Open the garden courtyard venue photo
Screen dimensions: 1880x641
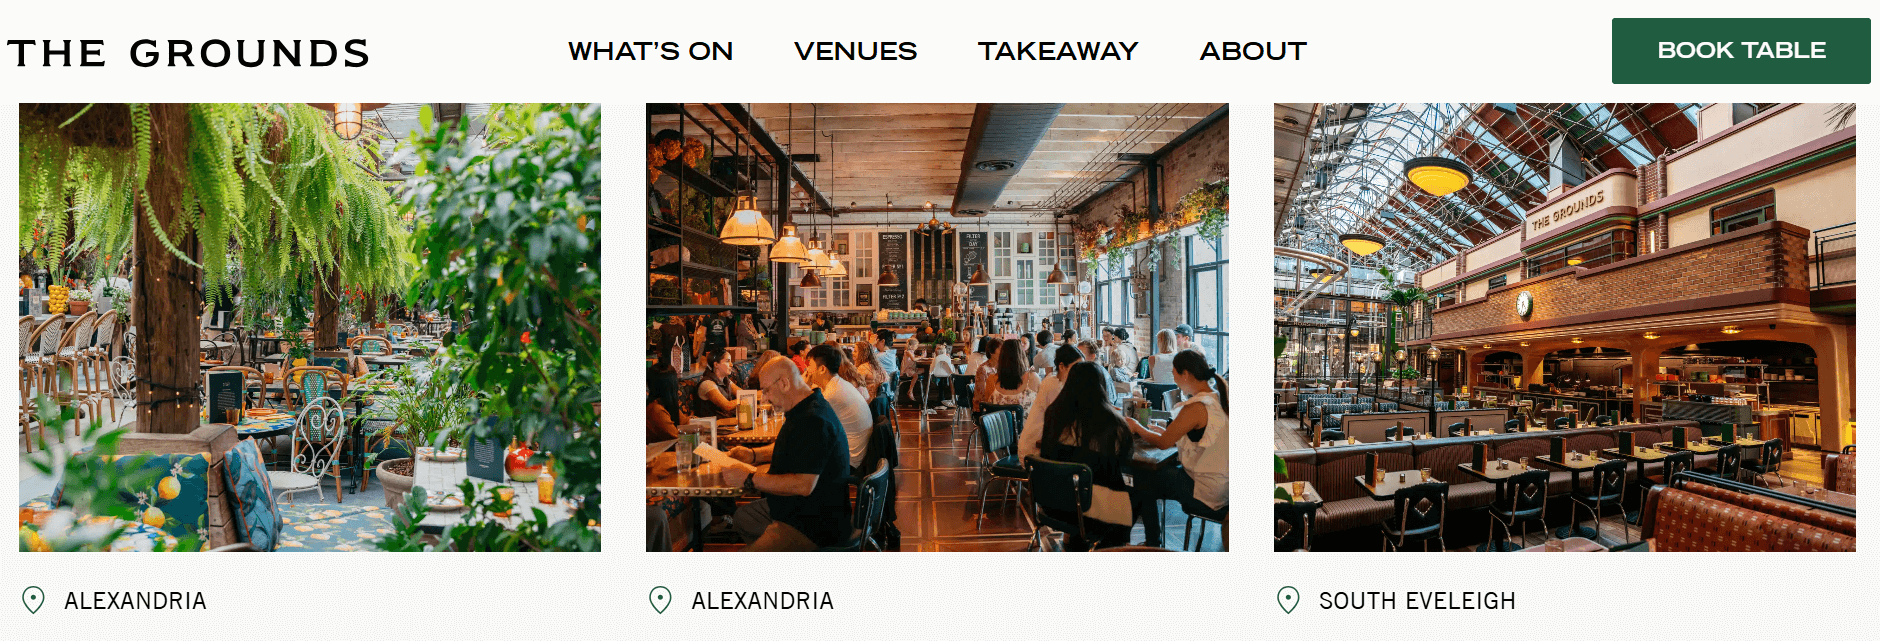tap(310, 327)
